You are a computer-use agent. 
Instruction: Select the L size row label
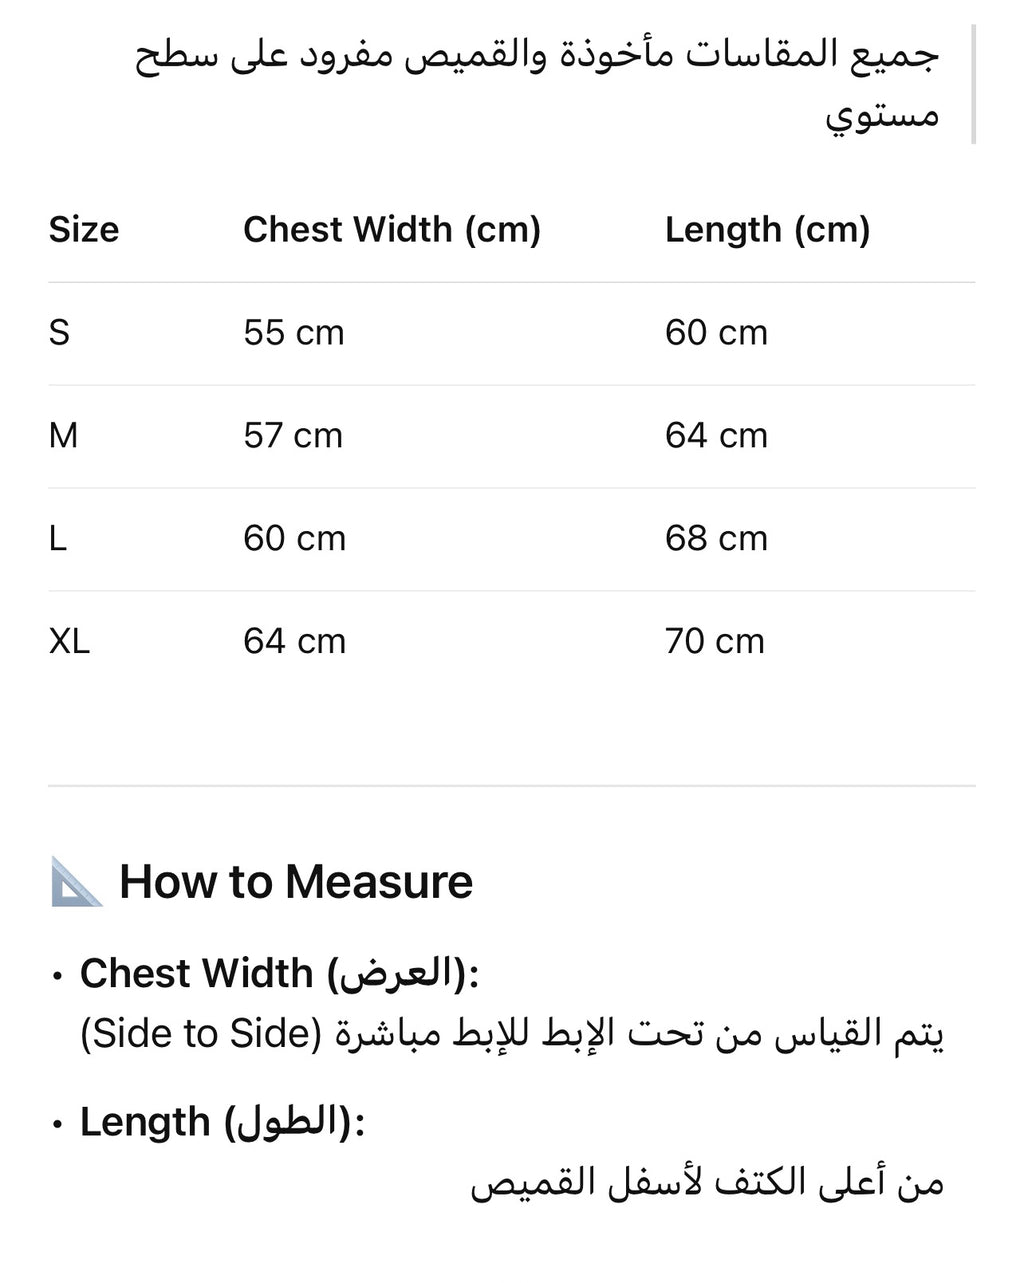coord(58,539)
